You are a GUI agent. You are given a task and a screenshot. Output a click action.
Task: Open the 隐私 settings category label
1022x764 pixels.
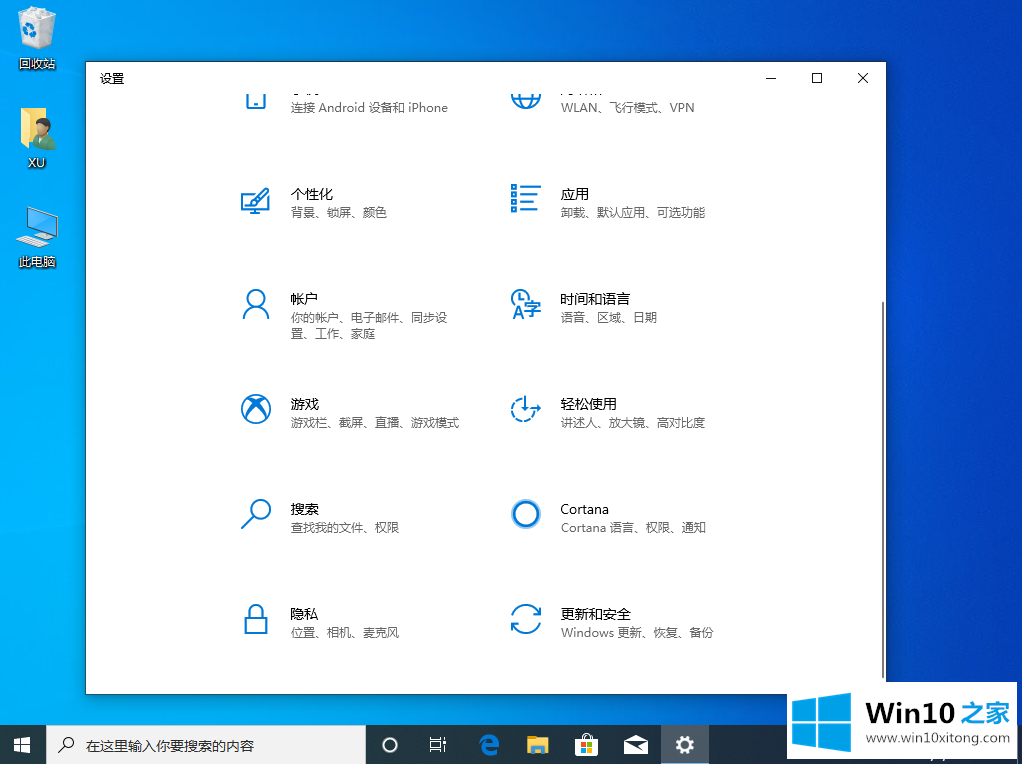(304, 614)
